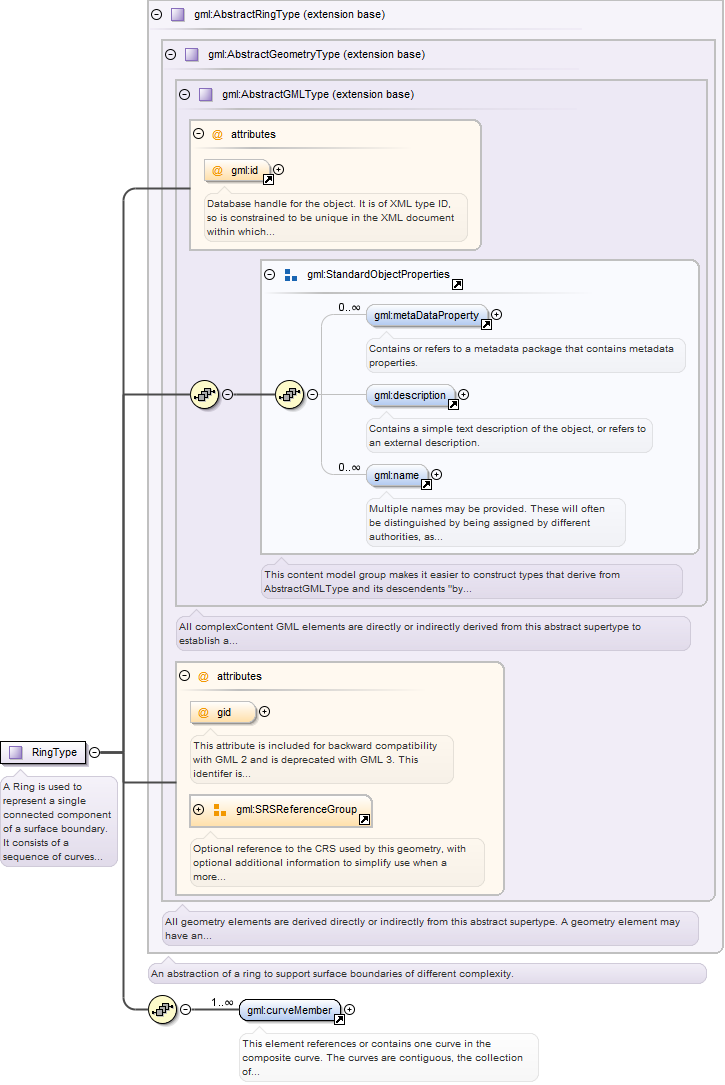Click the blue StandardObjectProperties group icon
The height and width of the screenshot is (1085, 725).
(x=291, y=275)
